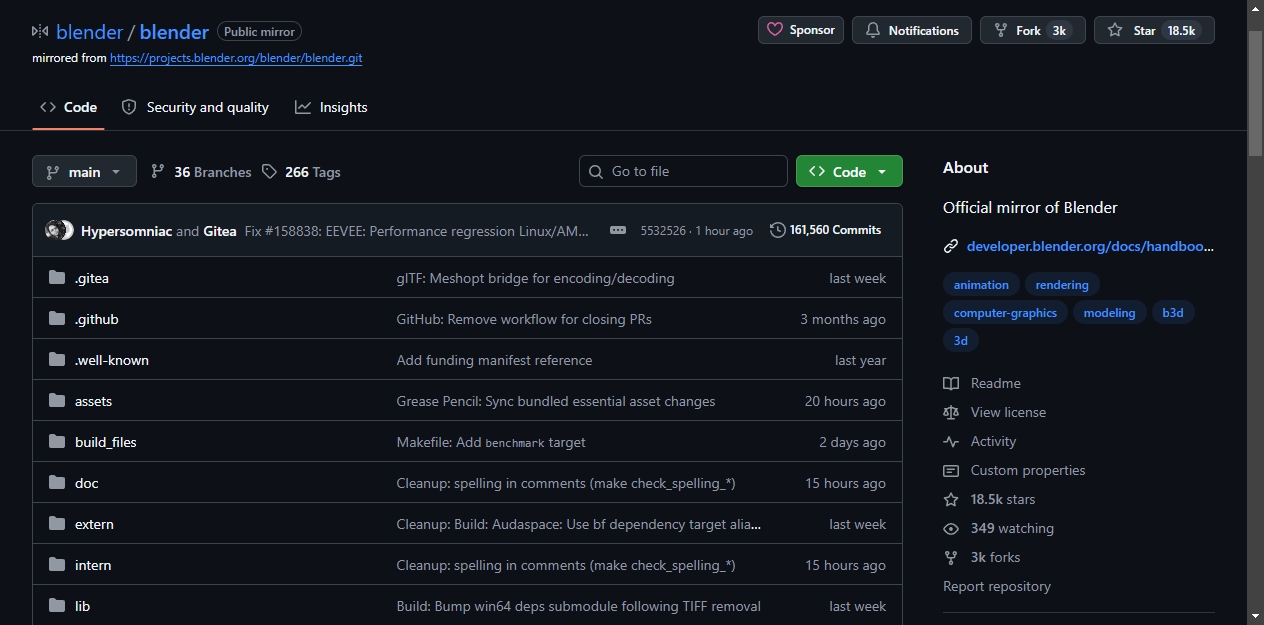Open commit hash 5532526
The width and height of the screenshot is (1264, 625).
click(x=663, y=230)
